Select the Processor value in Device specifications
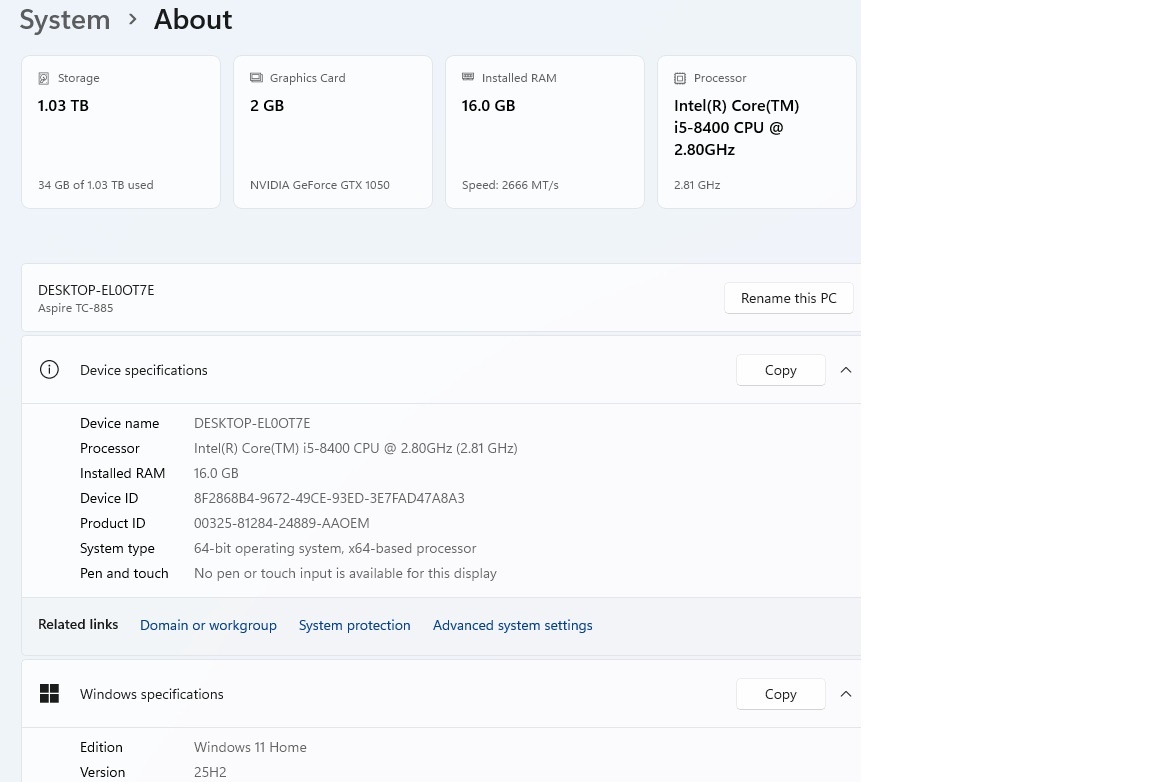Image resolution: width=1152 pixels, height=782 pixels. [356, 448]
